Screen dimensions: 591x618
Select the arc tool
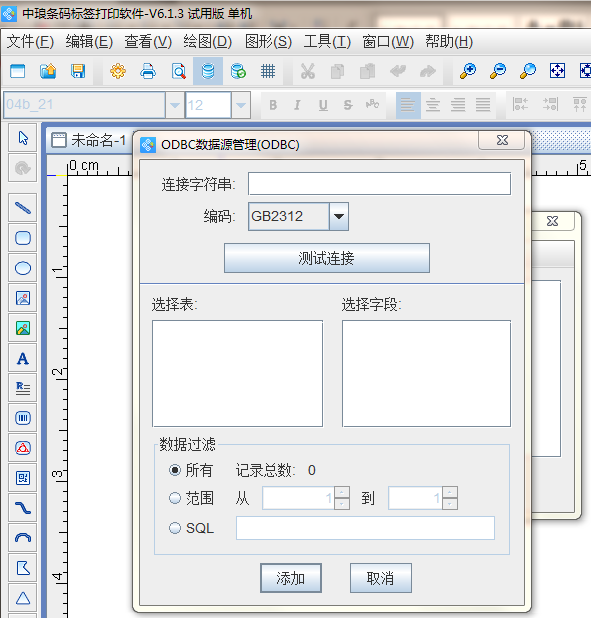pos(23,538)
